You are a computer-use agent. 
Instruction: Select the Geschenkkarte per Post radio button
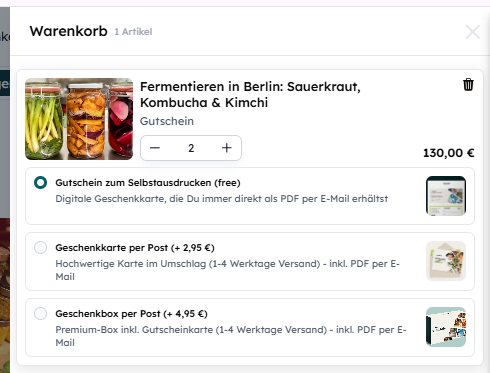click(x=41, y=248)
